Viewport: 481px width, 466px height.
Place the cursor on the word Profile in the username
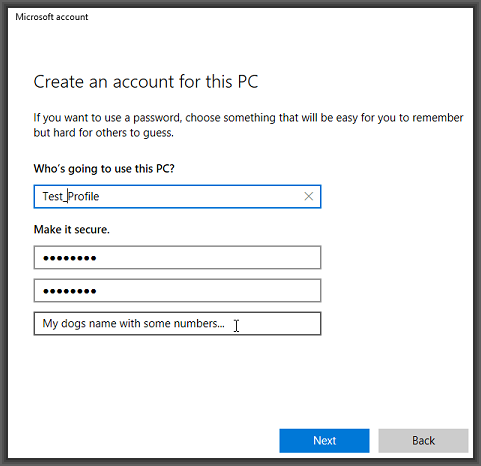pos(84,196)
